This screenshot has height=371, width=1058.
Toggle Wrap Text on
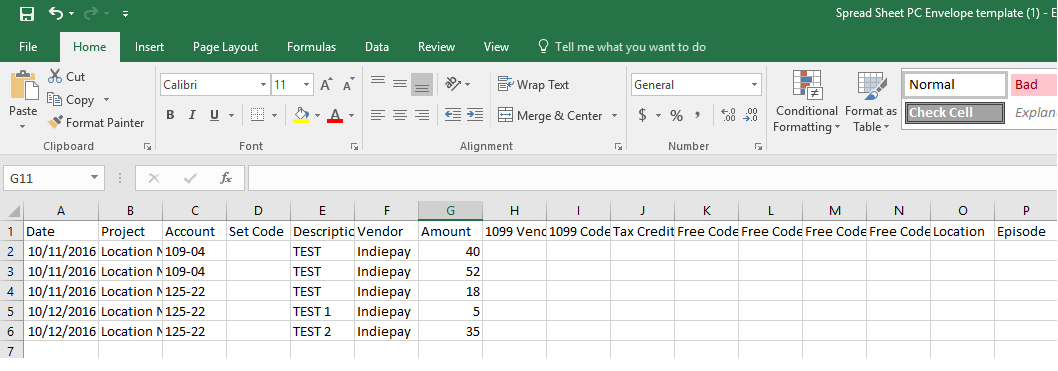coord(533,84)
